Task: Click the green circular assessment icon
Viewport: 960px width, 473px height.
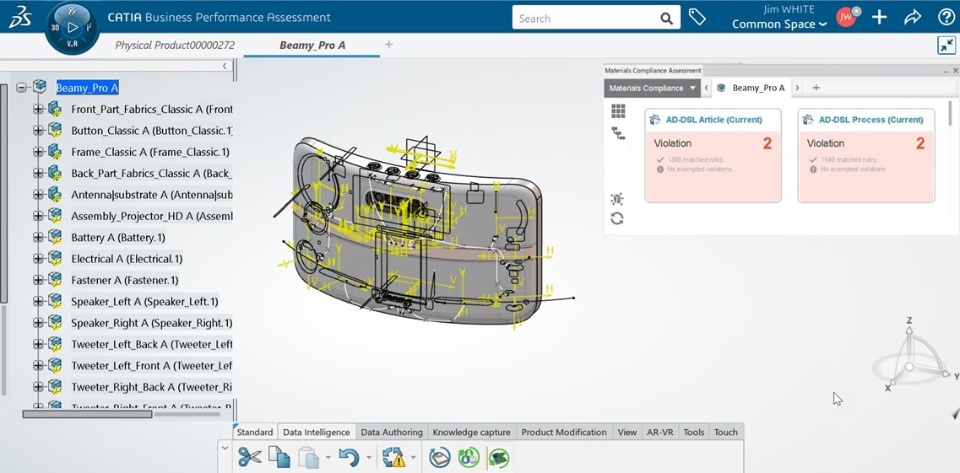Action: pos(469,458)
